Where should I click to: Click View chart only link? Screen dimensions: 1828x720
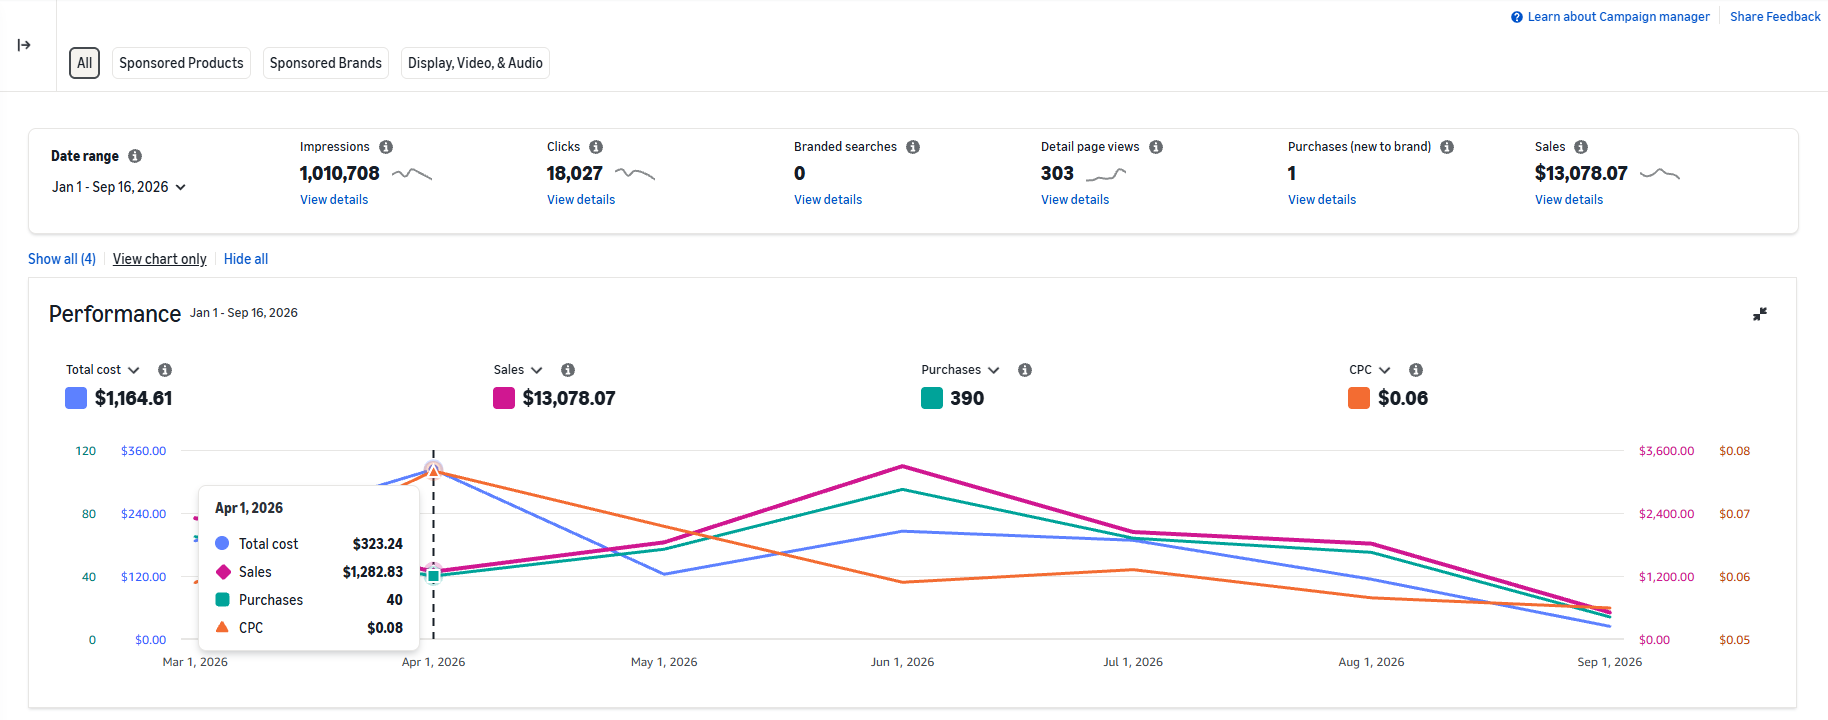[160, 259]
